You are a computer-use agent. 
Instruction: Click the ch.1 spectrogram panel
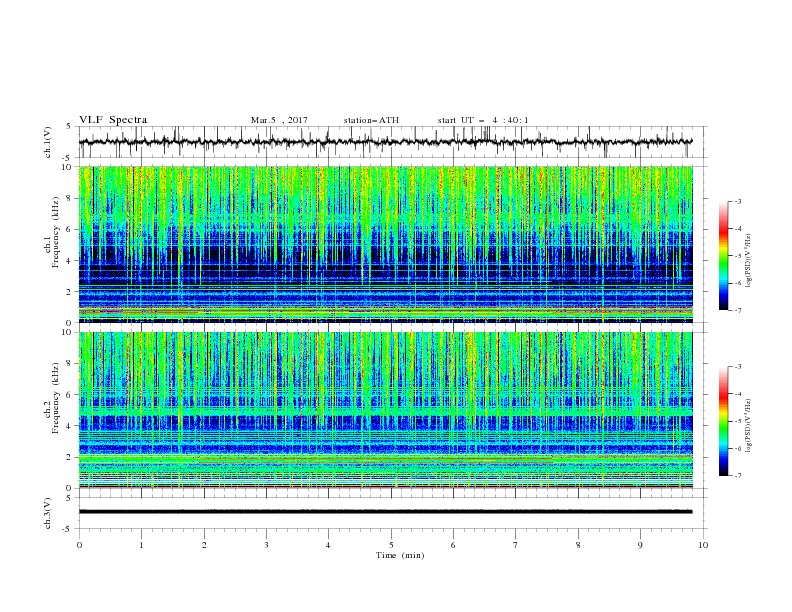click(x=385, y=244)
